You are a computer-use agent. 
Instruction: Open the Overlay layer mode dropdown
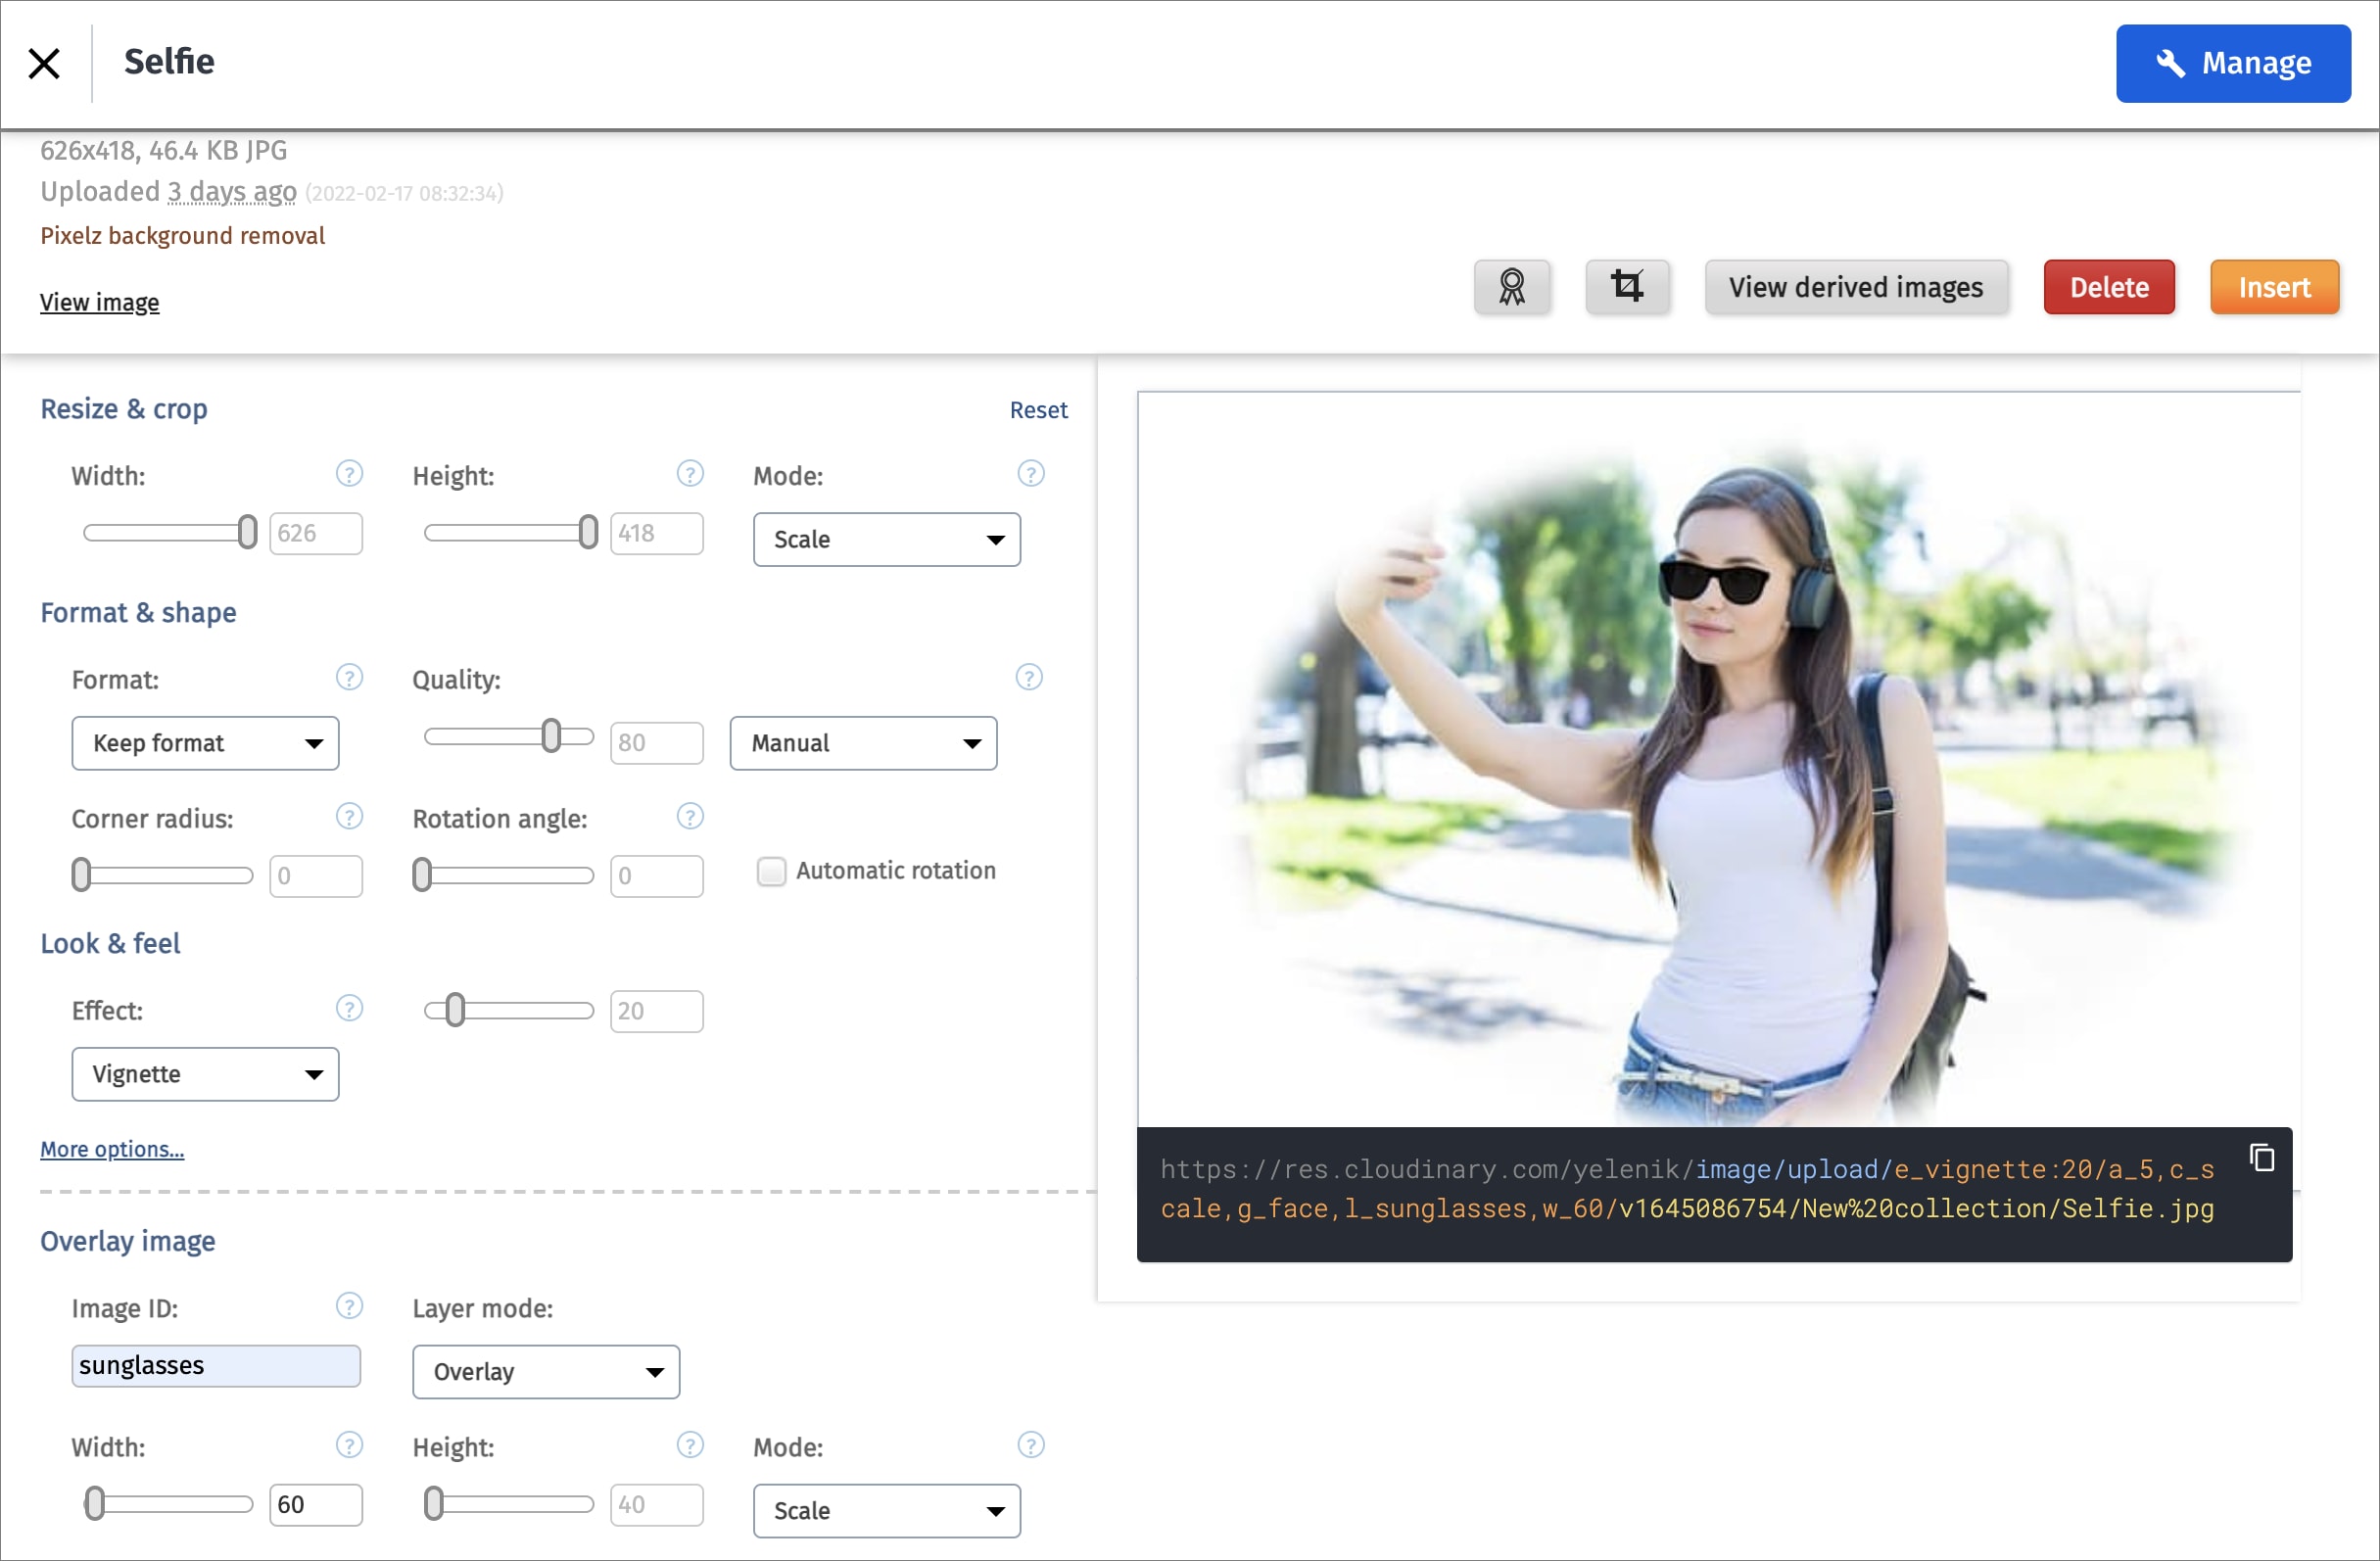tap(546, 1371)
